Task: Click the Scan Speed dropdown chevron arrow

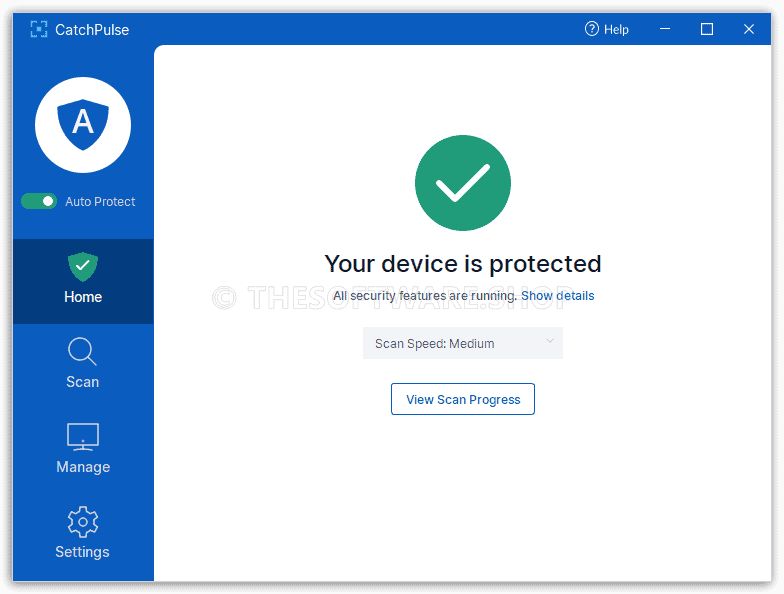Action: tap(550, 341)
